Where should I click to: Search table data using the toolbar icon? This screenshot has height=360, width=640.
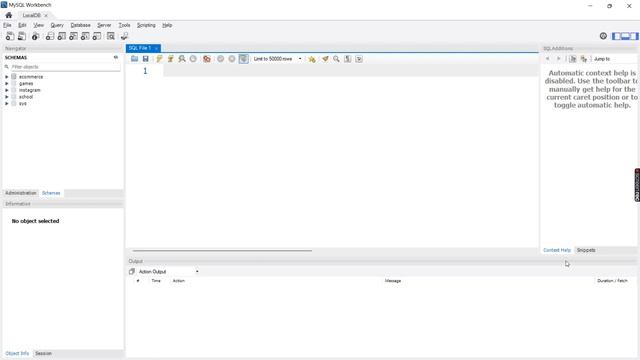111,36
